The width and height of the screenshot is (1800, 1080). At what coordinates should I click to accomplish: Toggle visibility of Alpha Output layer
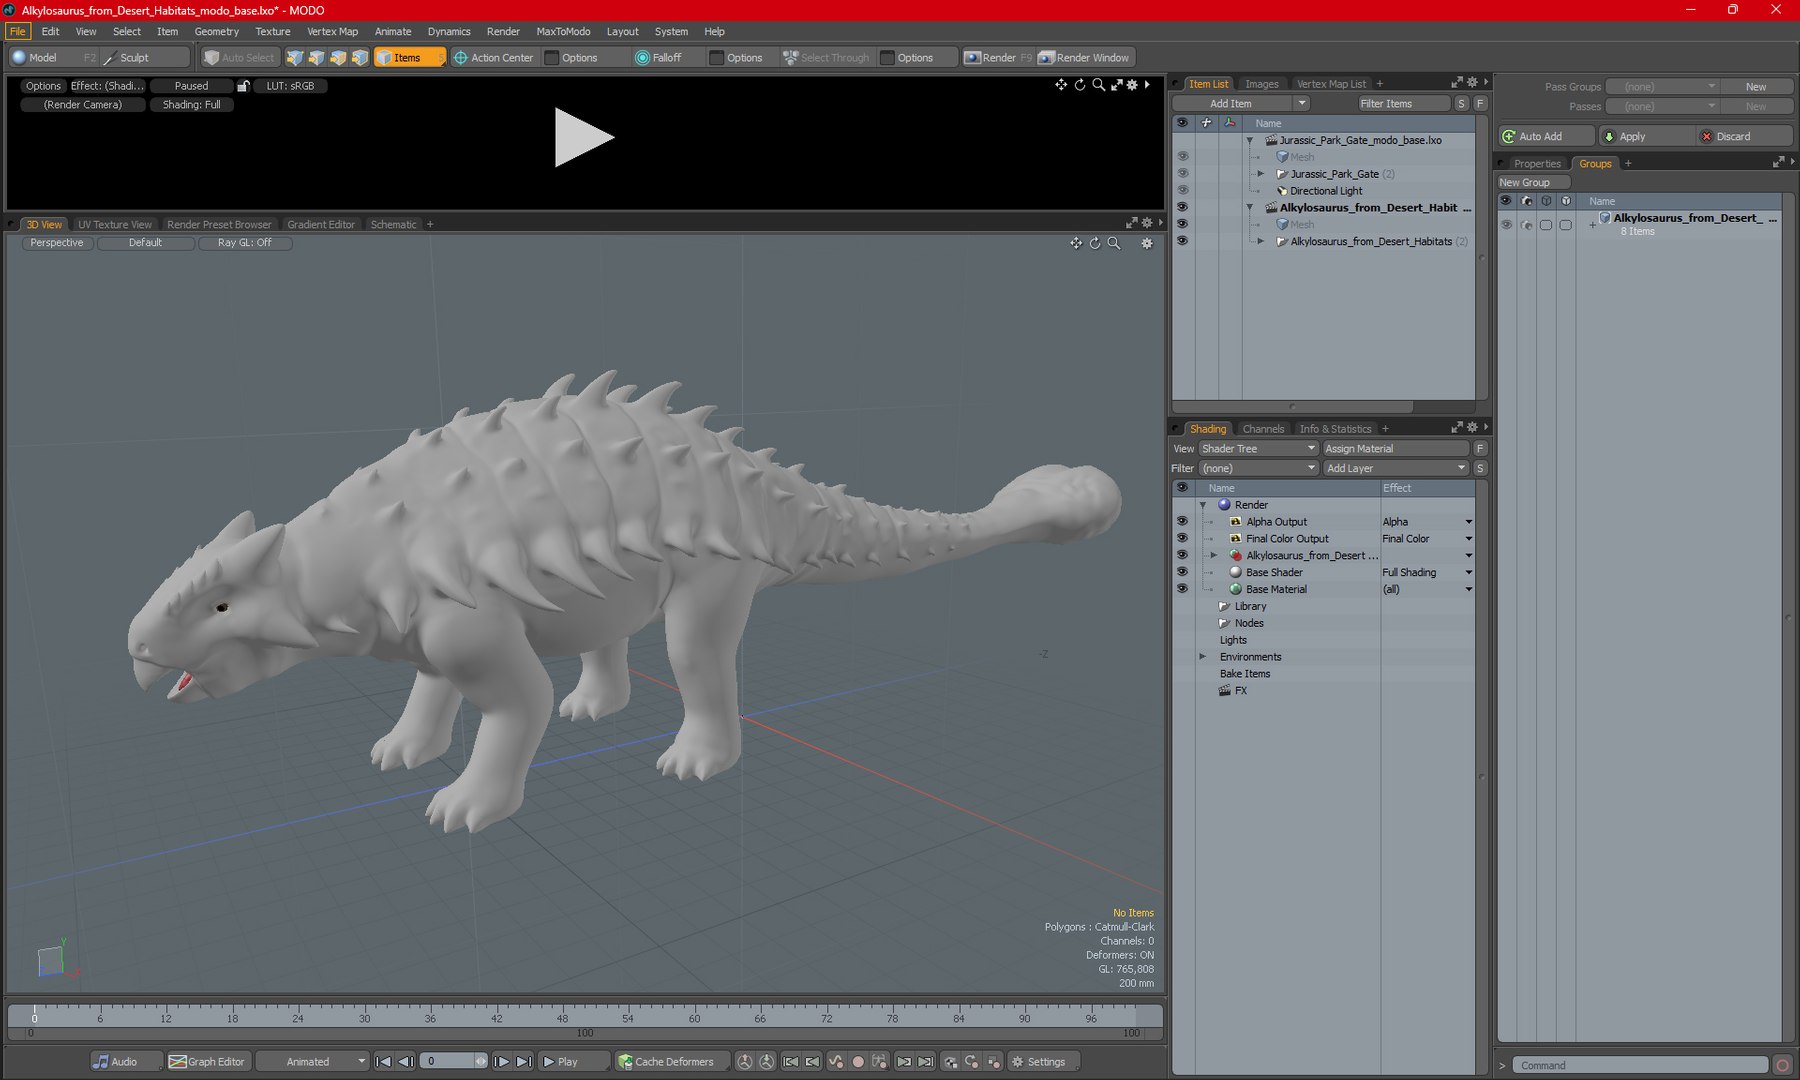tap(1182, 521)
